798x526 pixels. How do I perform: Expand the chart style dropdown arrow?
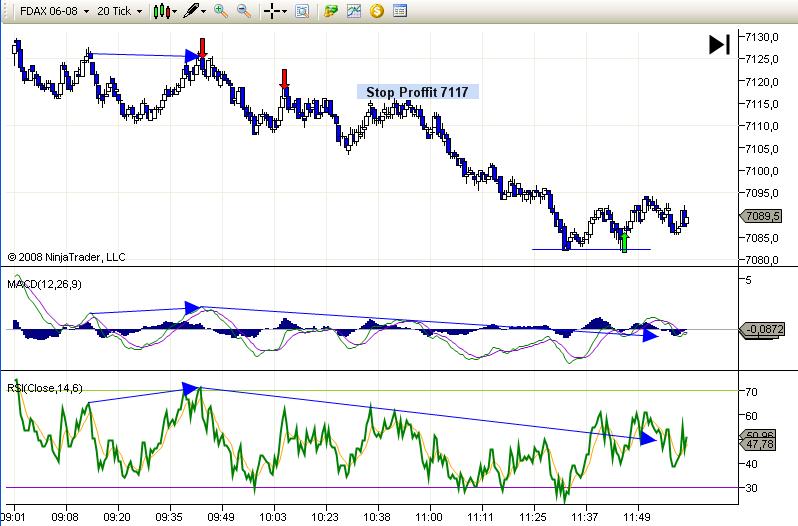pyautogui.click(x=174, y=12)
